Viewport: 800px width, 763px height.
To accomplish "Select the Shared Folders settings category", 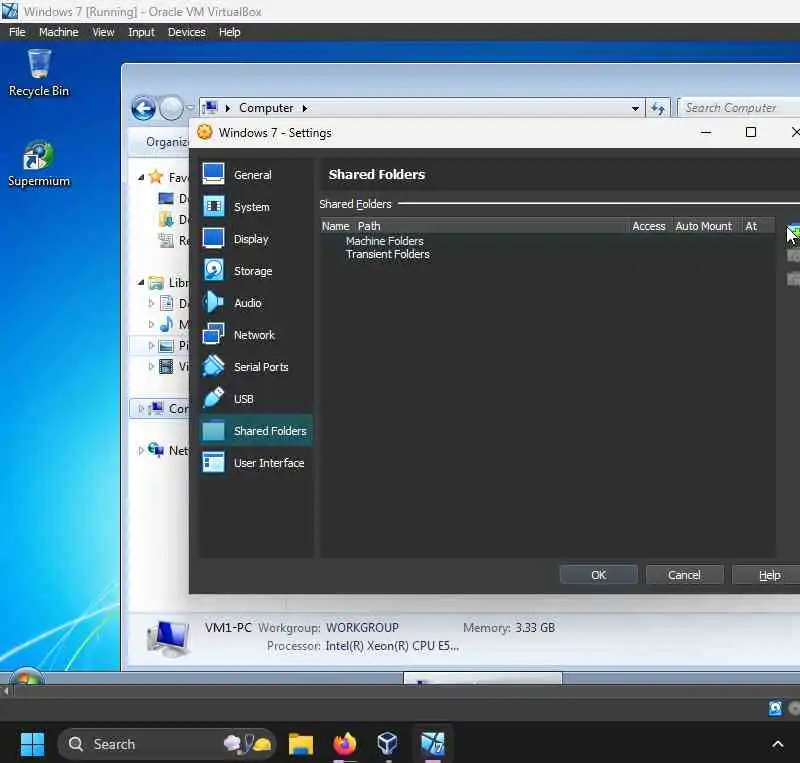I will tap(256, 431).
